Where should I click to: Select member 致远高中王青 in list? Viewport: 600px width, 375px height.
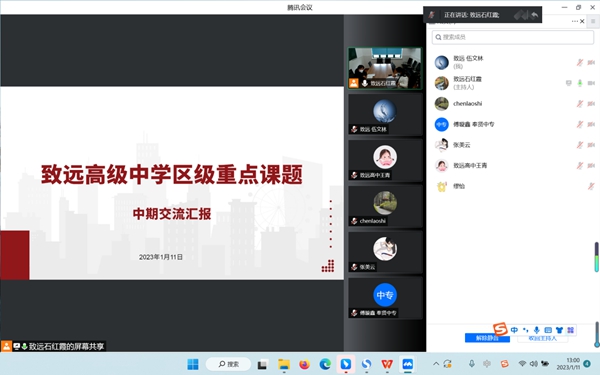513,165
